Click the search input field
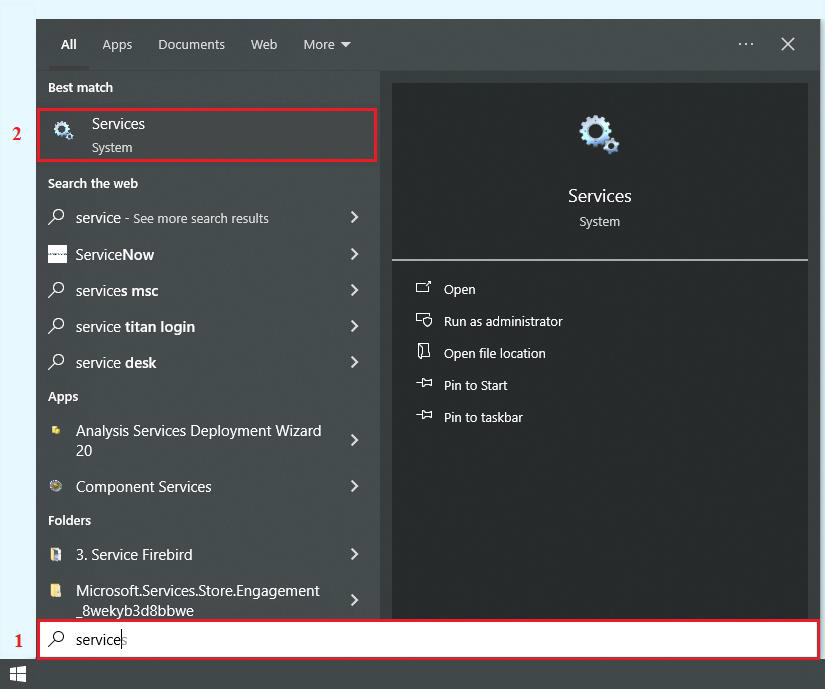Image resolution: width=825 pixels, height=689 pixels. click(x=430, y=640)
